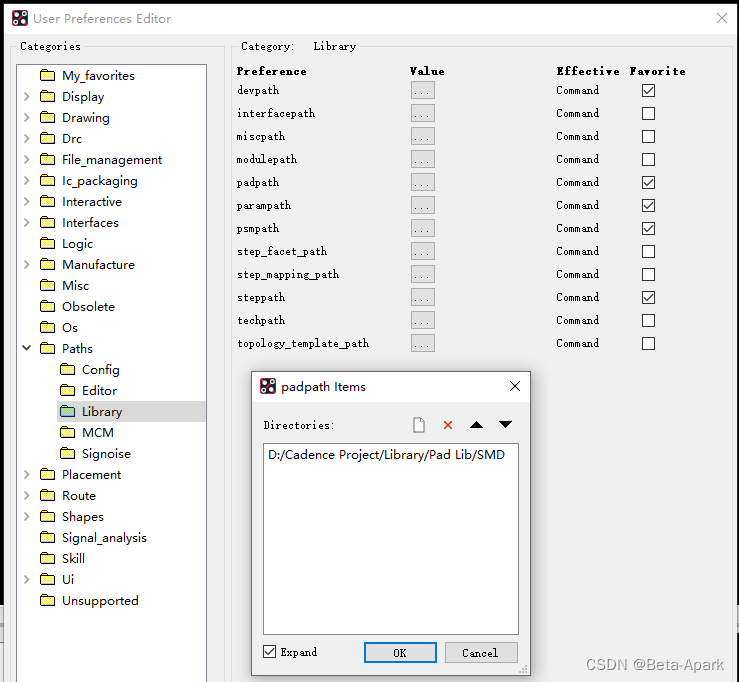The height and width of the screenshot is (682, 739).
Task: Select the Signoise item under Paths
Action: [106, 454]
